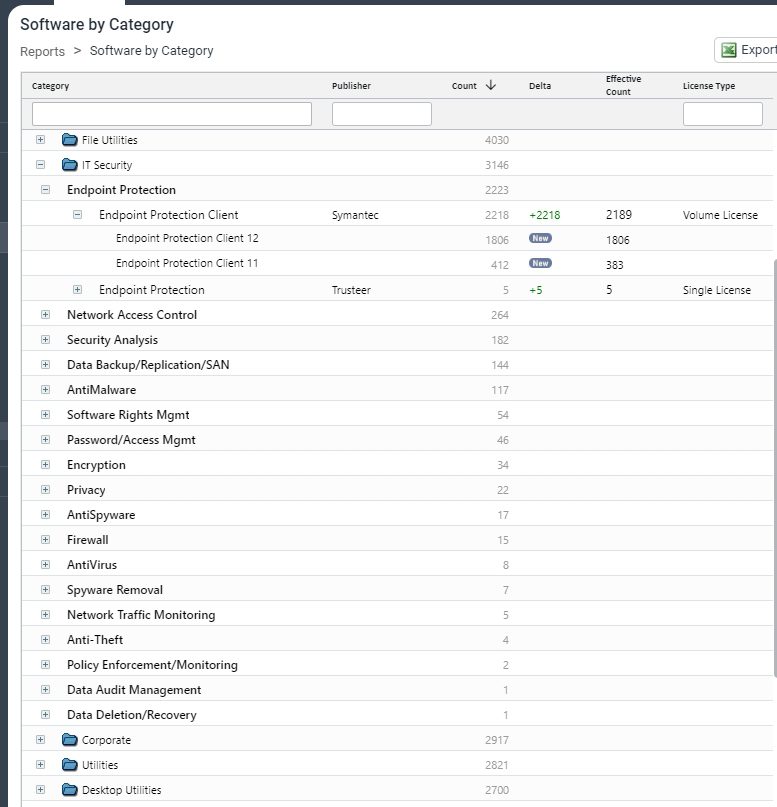Expand the Firewall row

point(45,539)
